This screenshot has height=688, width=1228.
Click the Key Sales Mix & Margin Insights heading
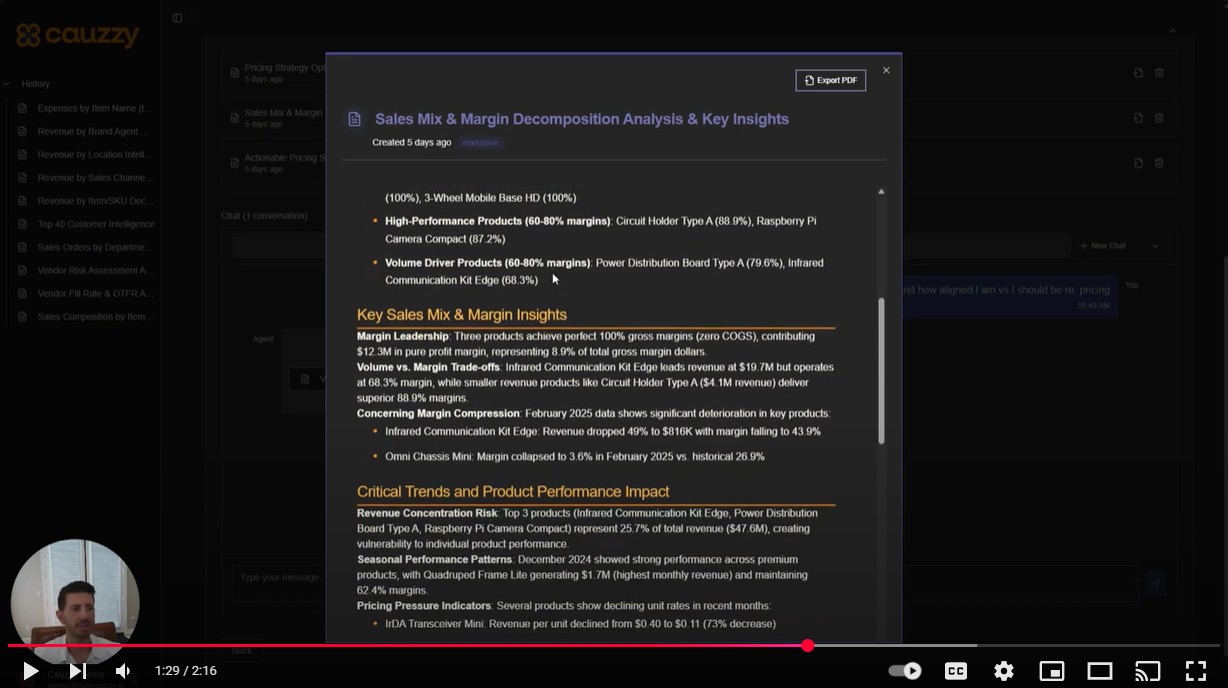point(462,315)
